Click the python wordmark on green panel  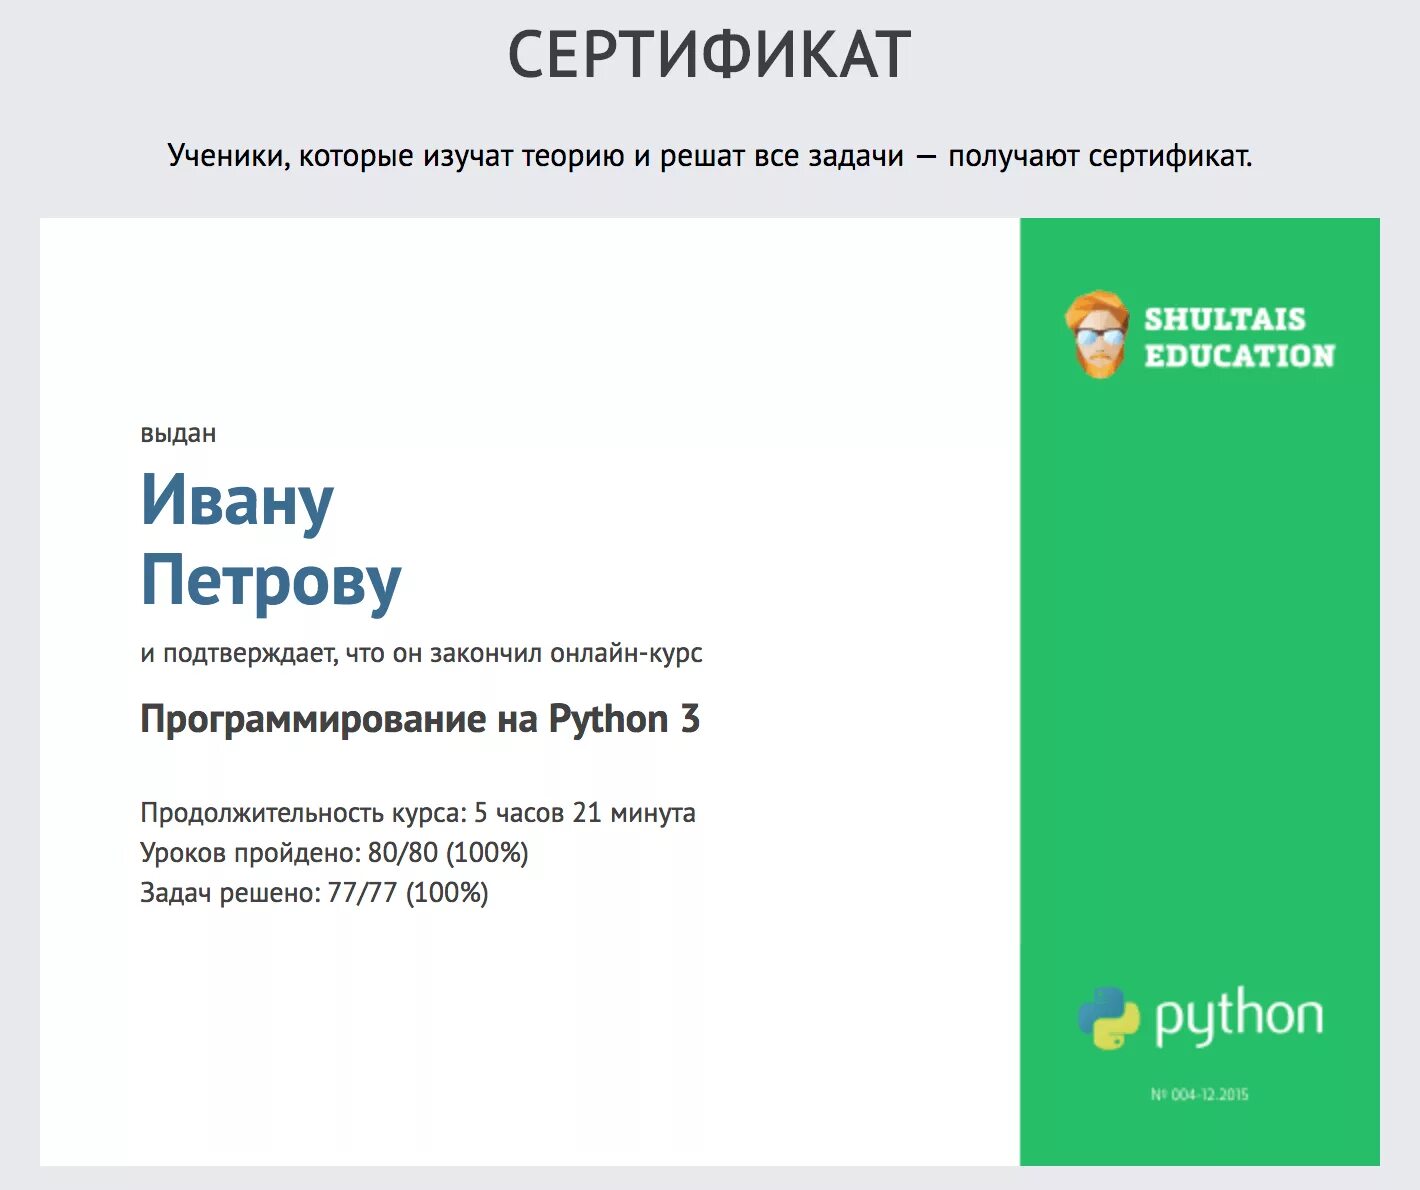(1238, 1018)
